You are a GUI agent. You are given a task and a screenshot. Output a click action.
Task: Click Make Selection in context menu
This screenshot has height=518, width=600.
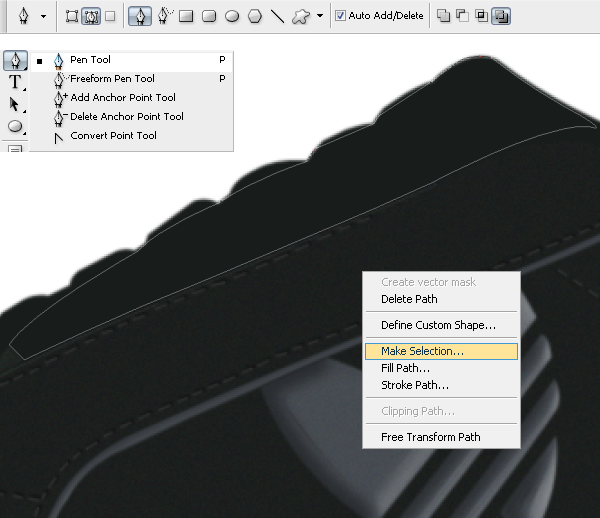click(x=441, y=351)
